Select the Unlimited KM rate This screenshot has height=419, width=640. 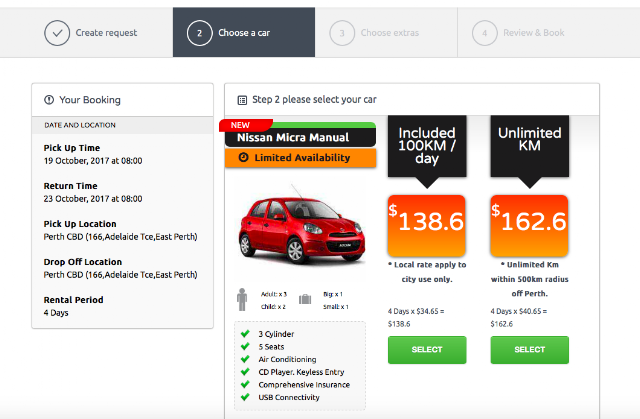pyautogui.click(x=529, y=349)
